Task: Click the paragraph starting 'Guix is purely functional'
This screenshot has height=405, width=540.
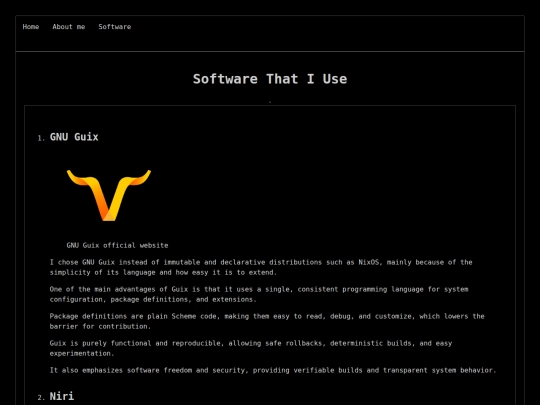Action: pyautogui.click(x=251, y=348)
